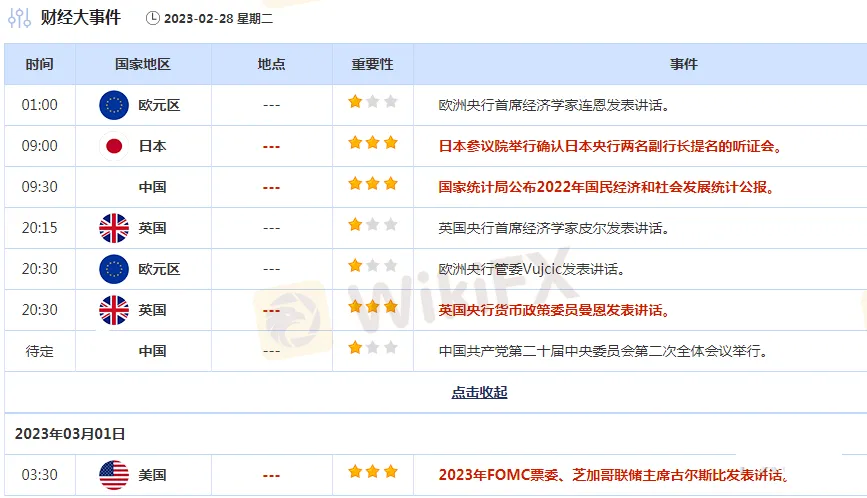Click three-star rating in the Japan row
The width and height of the screenshot is (867, 498).
[x=373, y=143]
